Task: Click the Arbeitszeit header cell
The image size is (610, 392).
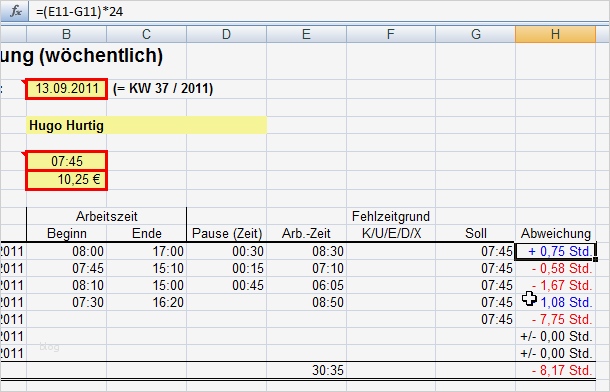Action: 107,216
